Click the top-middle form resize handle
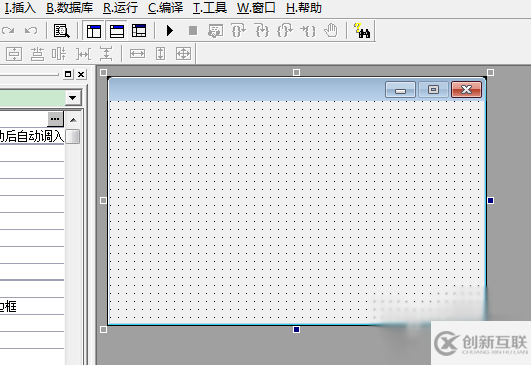The width and height of the screenshot is (531, 365). pos(296,72)
